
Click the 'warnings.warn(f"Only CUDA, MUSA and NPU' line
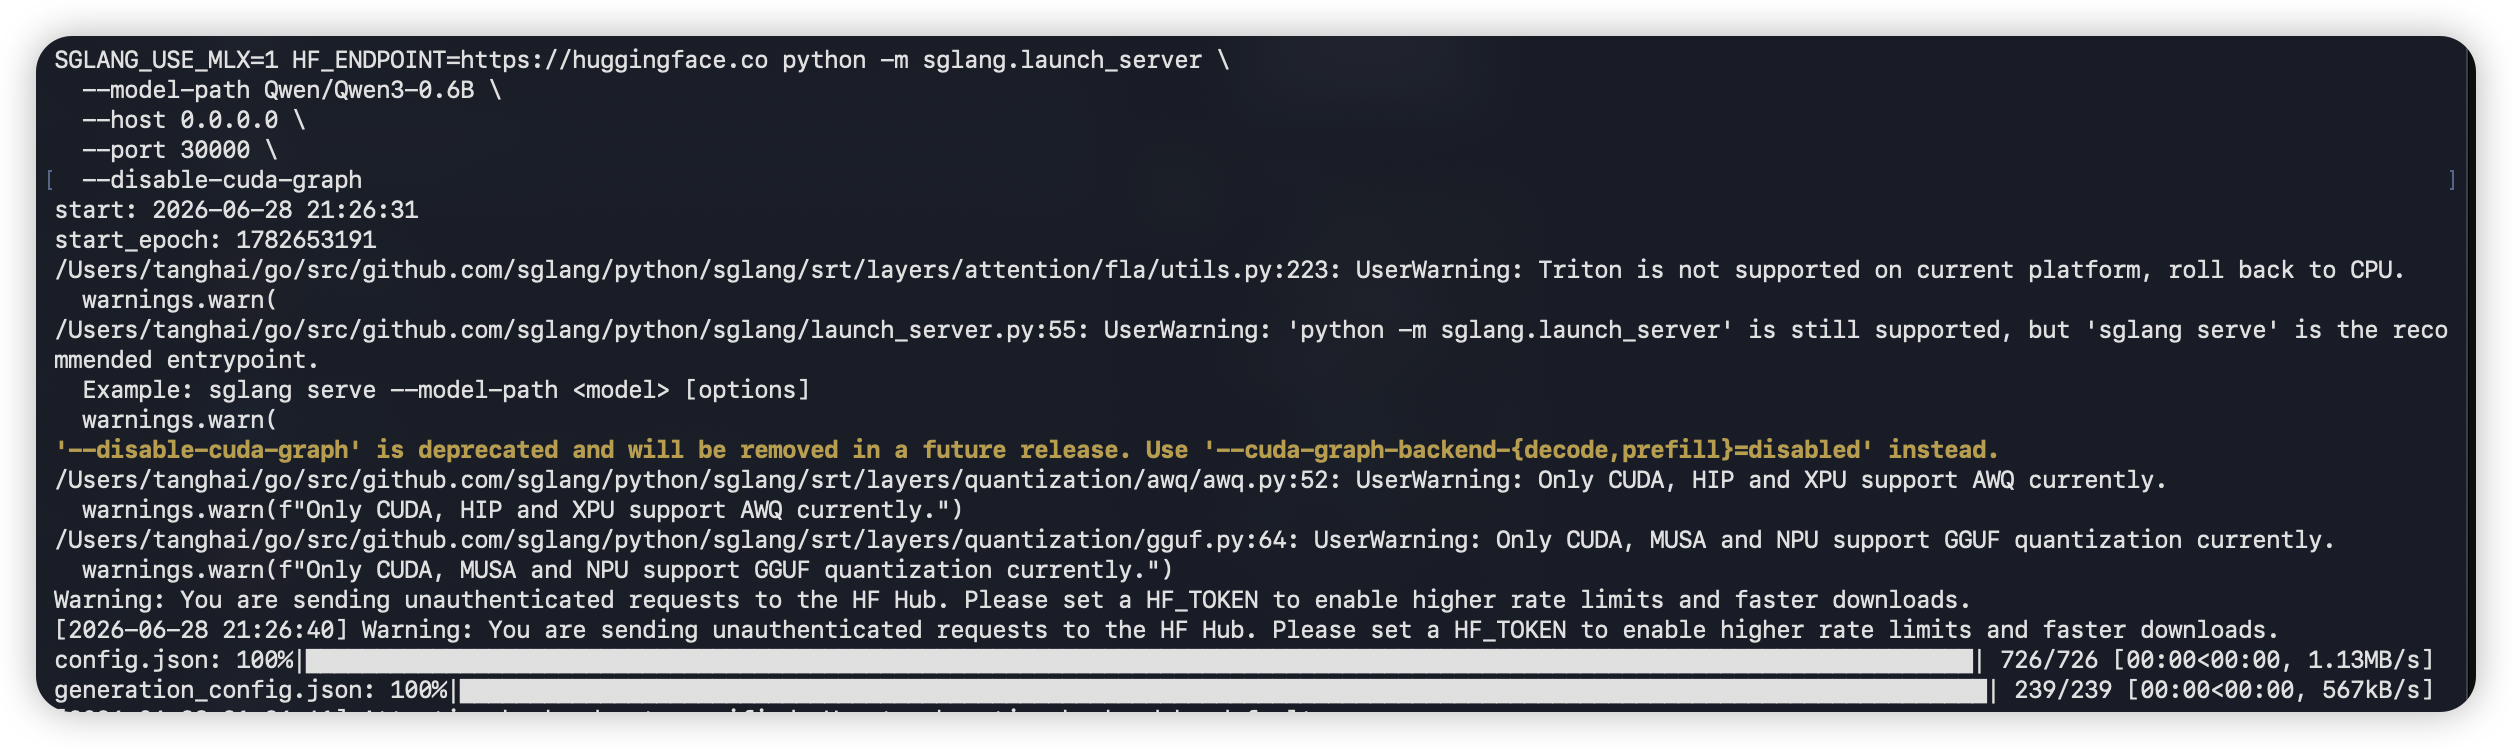tap(627, 570)
